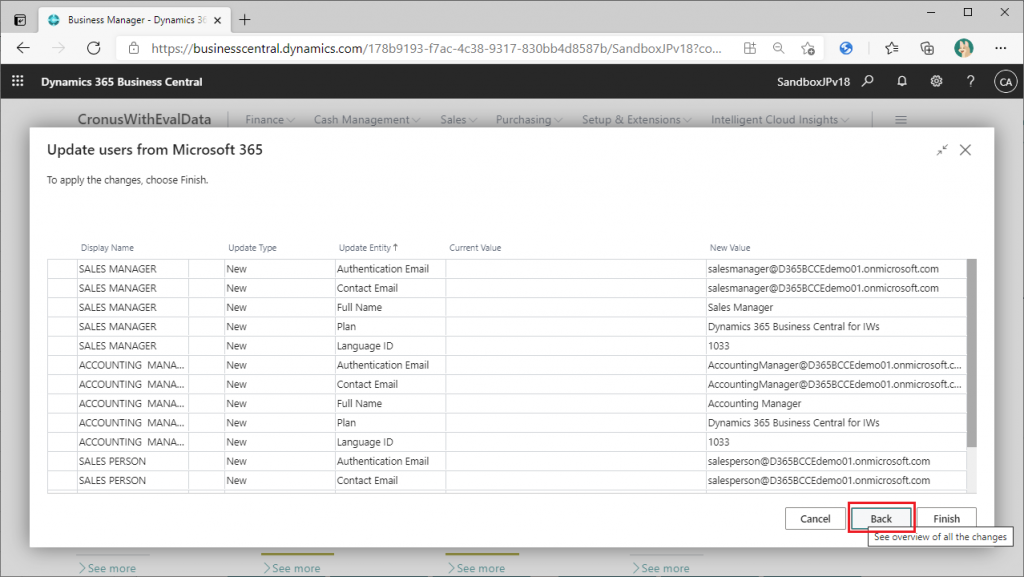Screen dimensions: 1024x577
Task: Expand the Finance menu
Action: (x=270, y=119)
